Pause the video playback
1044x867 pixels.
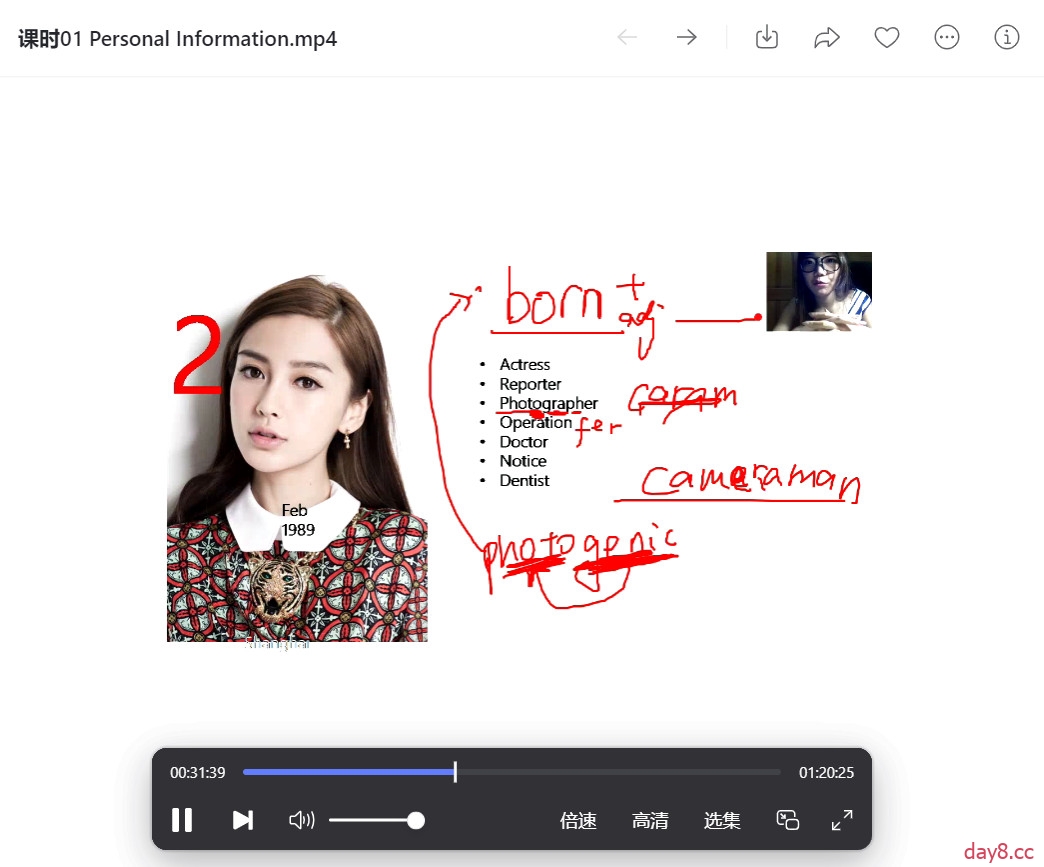pos(182,820)
